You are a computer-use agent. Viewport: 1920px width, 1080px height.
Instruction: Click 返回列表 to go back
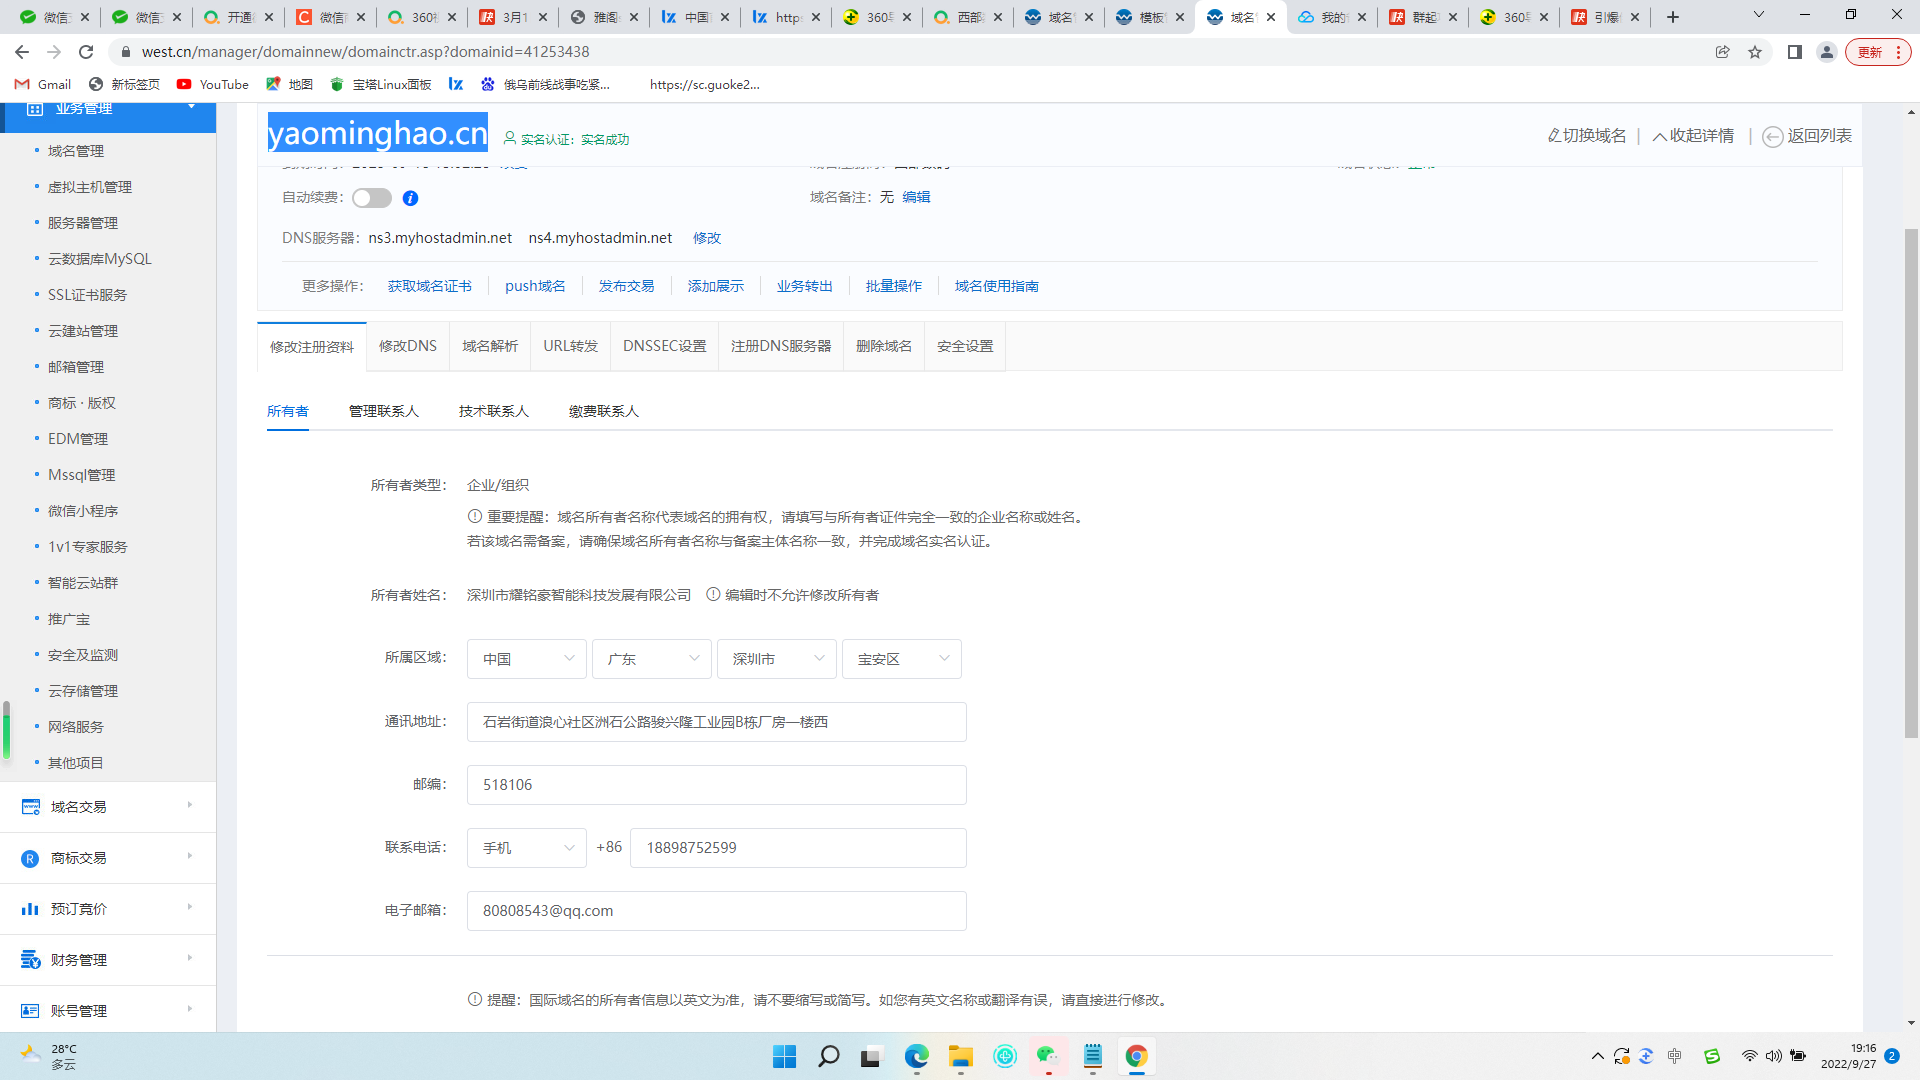[1806, 136]
